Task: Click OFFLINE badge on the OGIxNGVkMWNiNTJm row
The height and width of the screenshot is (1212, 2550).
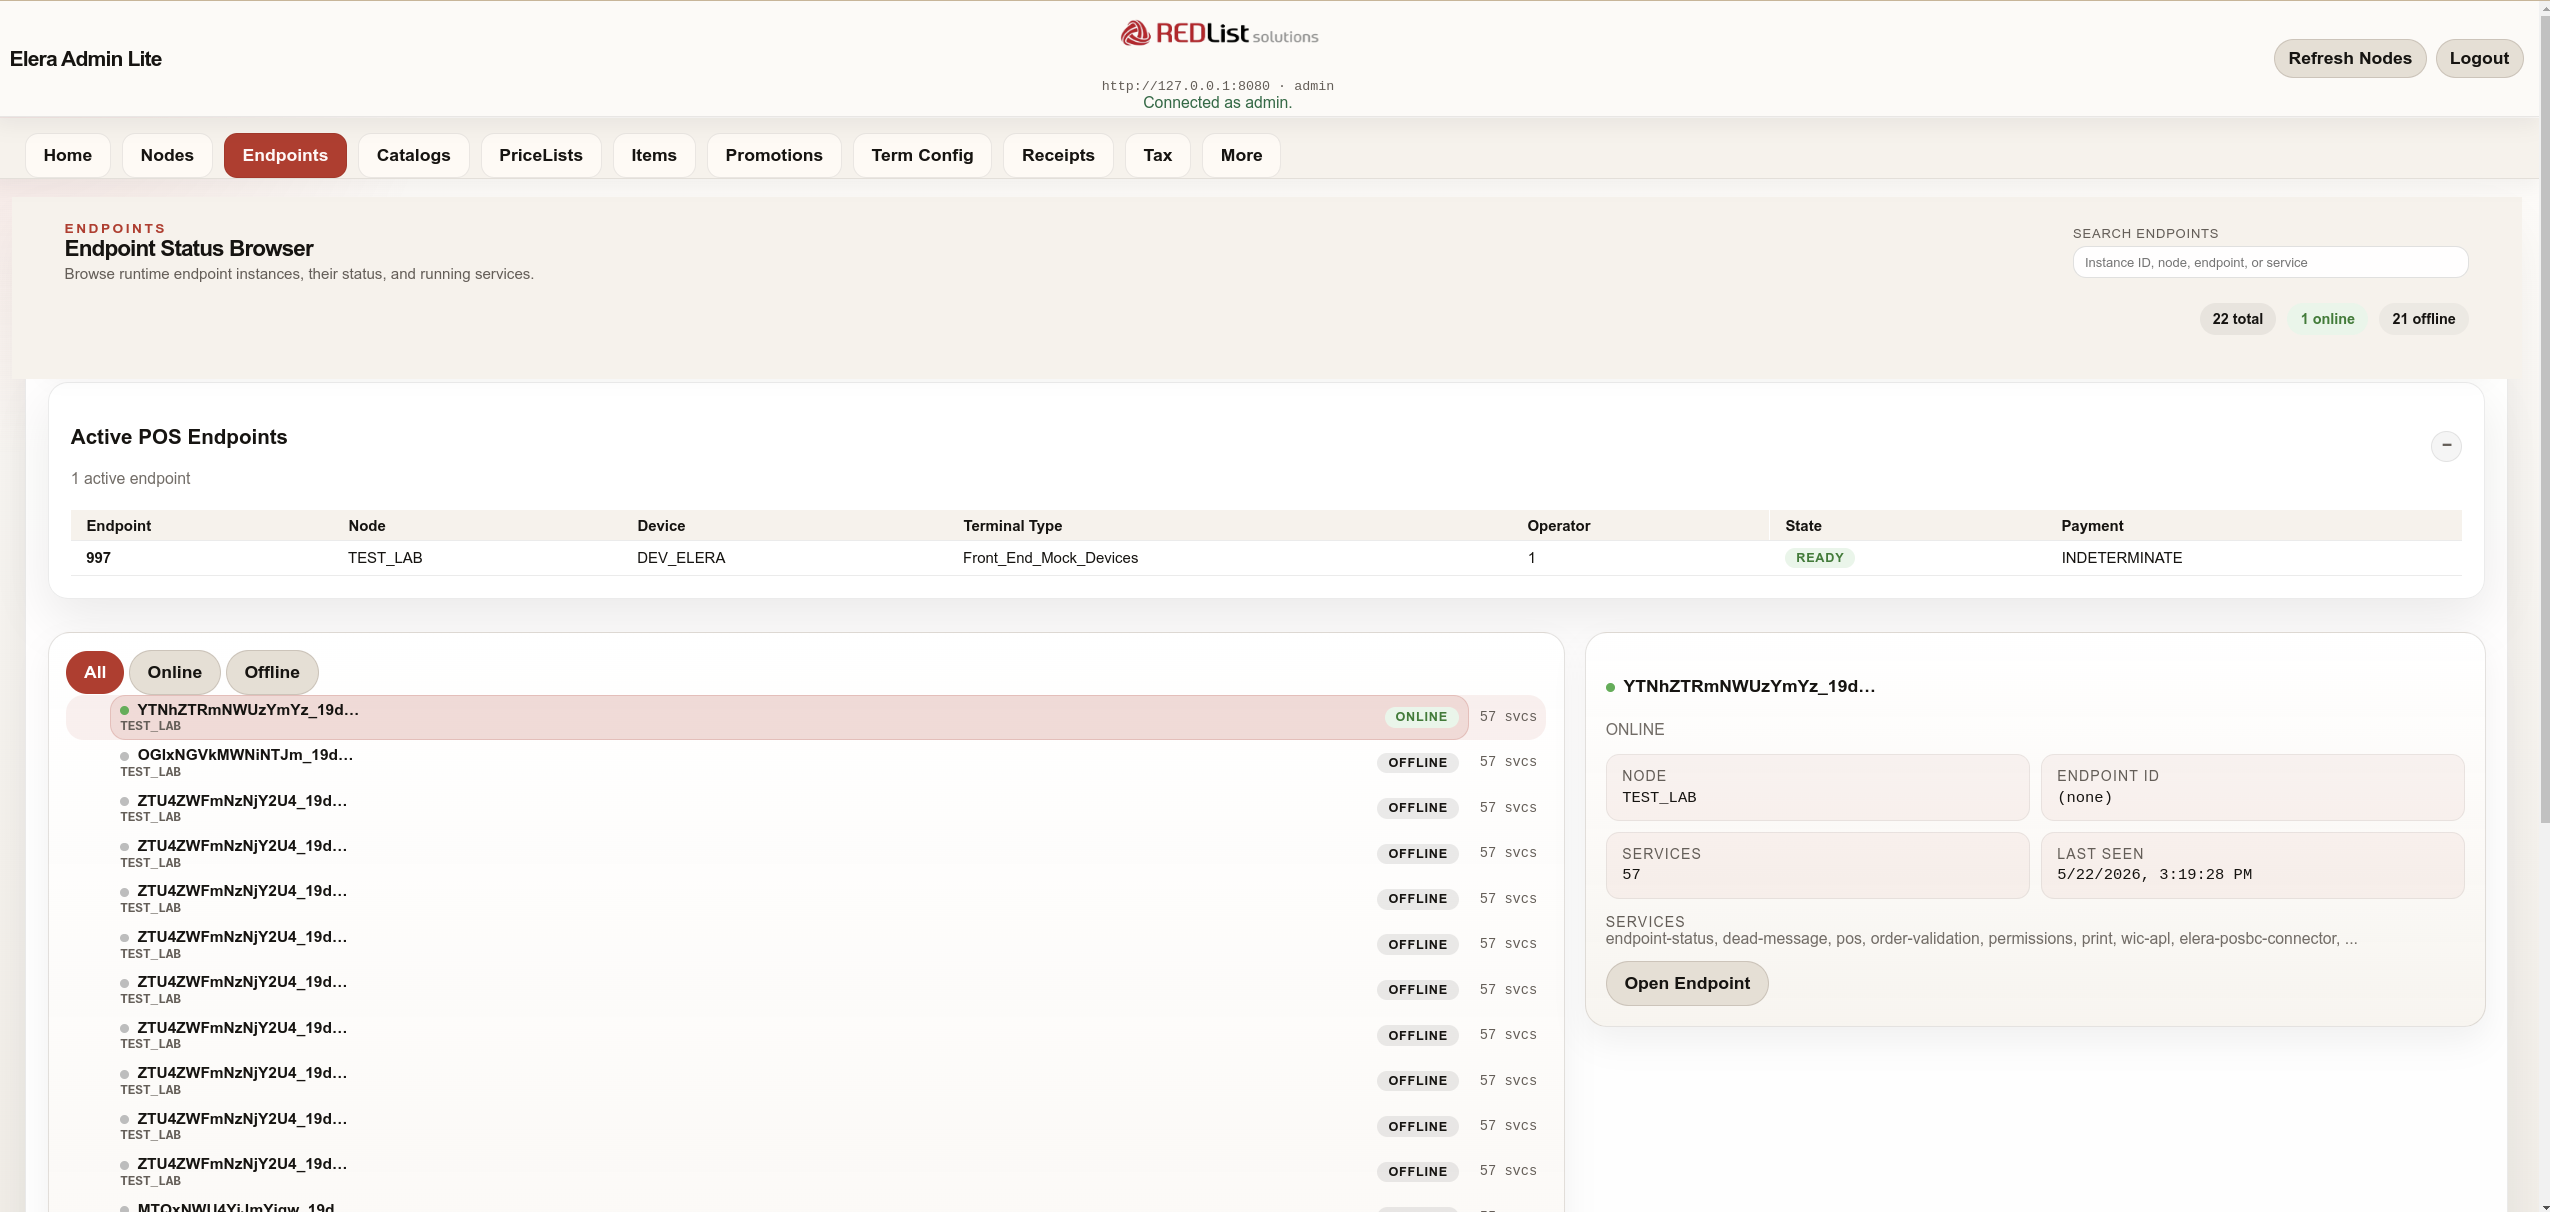Action: [1417, 763]
